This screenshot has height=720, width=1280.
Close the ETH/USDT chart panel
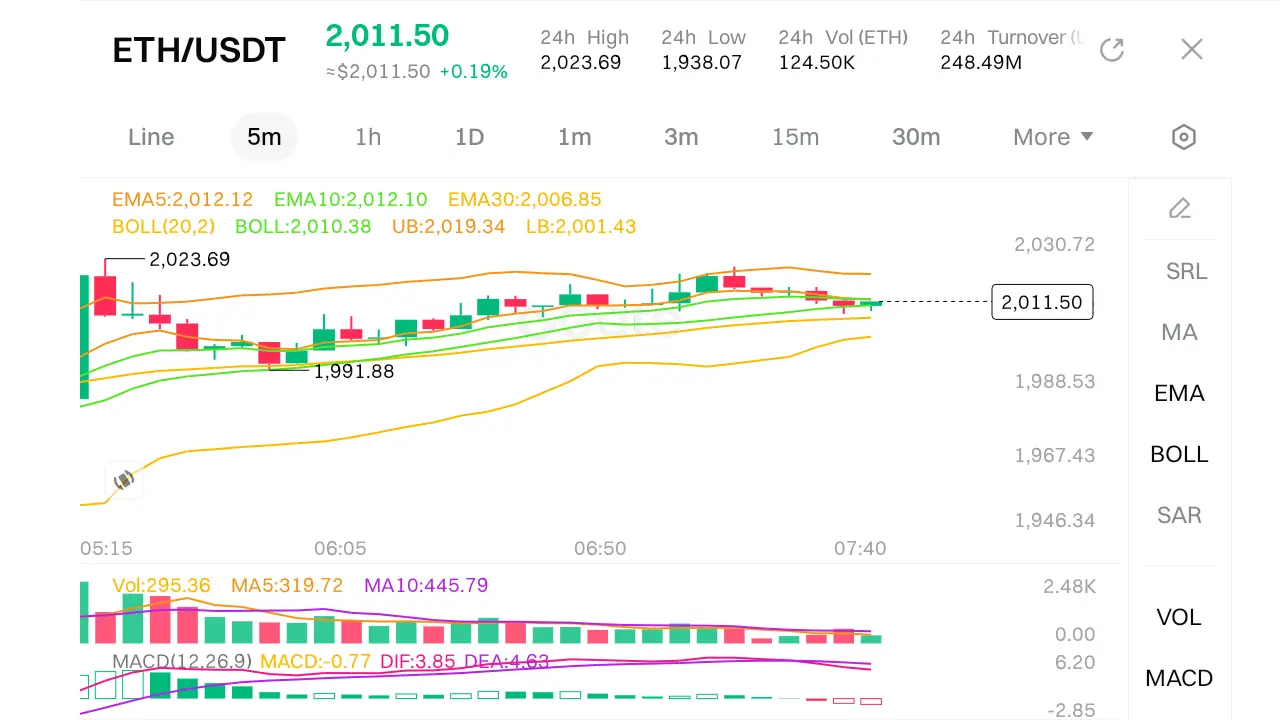point(1191,49)
